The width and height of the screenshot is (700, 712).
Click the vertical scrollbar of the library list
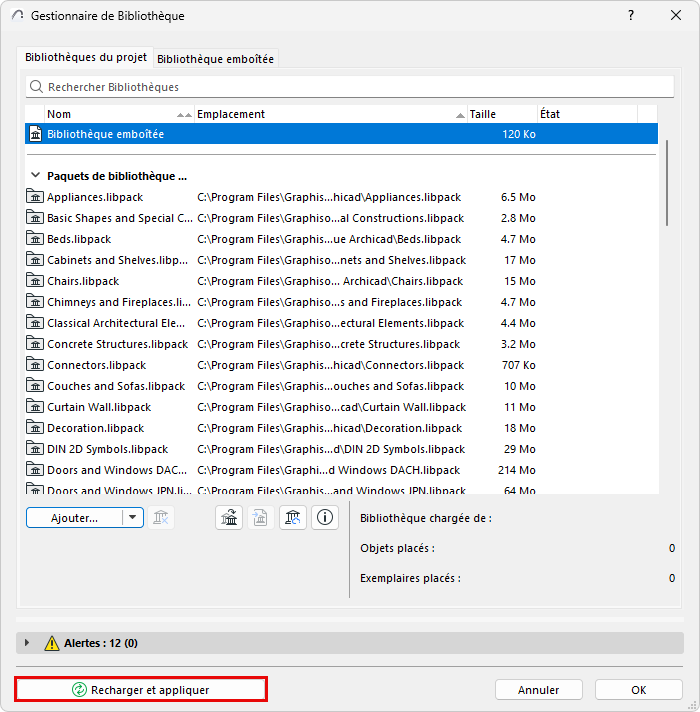(666, 183)
